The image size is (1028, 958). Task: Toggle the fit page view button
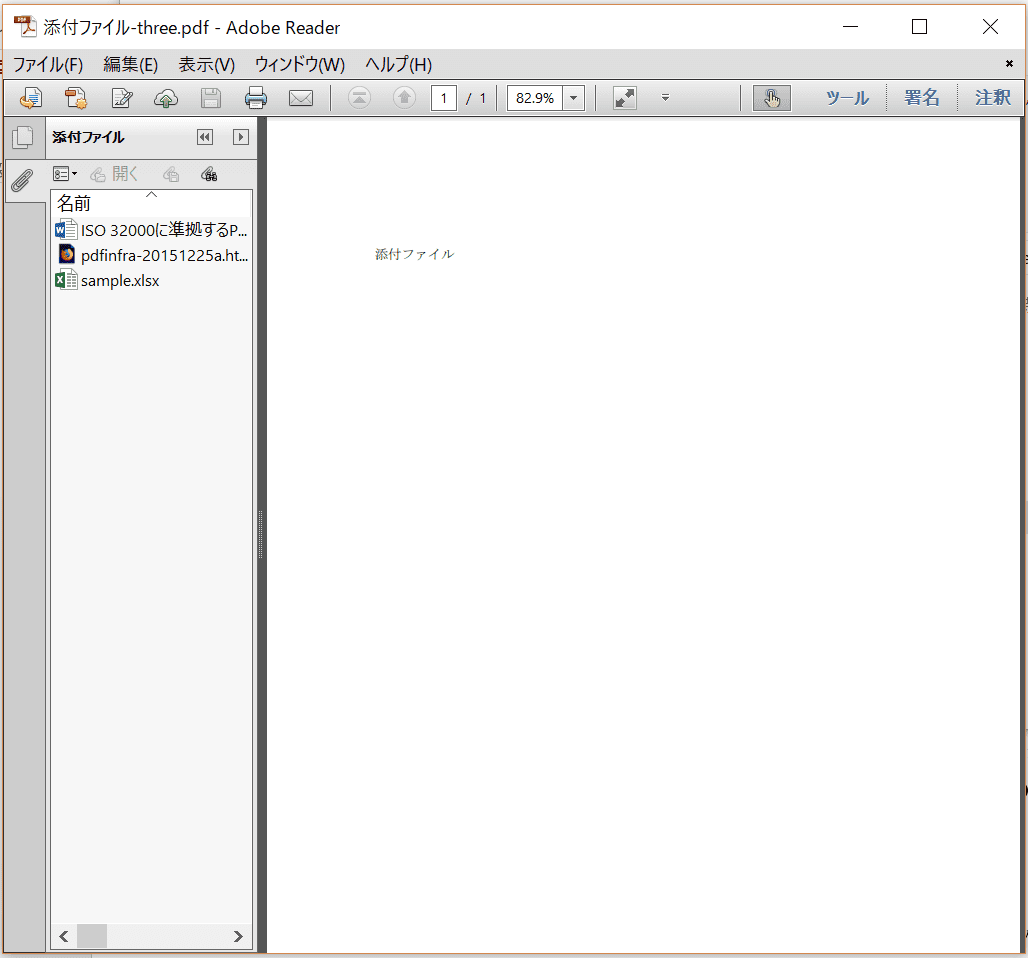pyautogui.click(x=625, y=98)
